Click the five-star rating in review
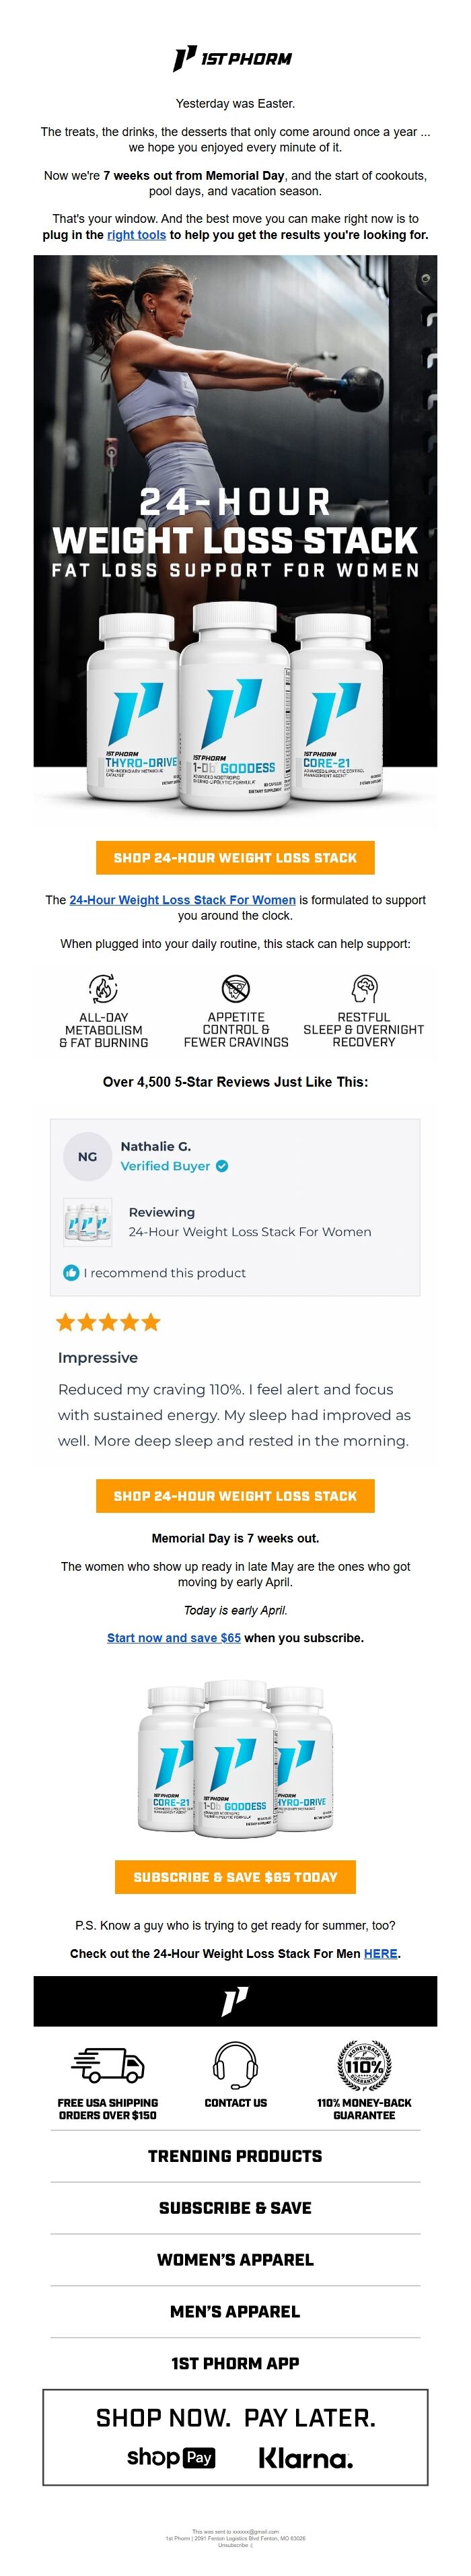The width and height of the screenshot is (471, 2576). (108, 1323)
